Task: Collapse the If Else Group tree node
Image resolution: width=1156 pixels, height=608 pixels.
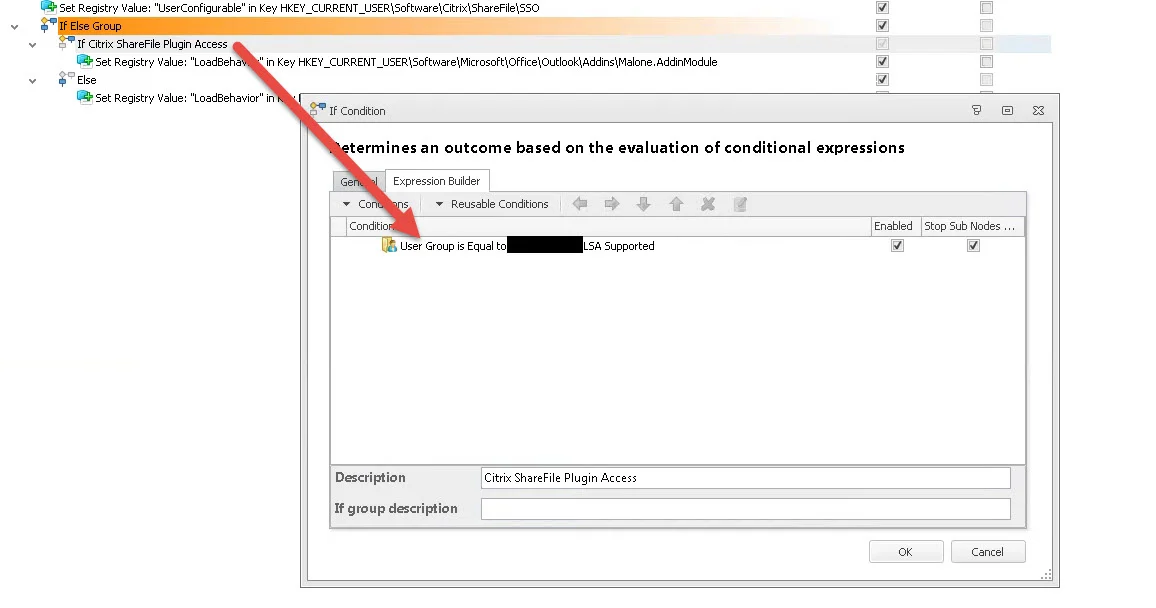Action: pos(15,27)
